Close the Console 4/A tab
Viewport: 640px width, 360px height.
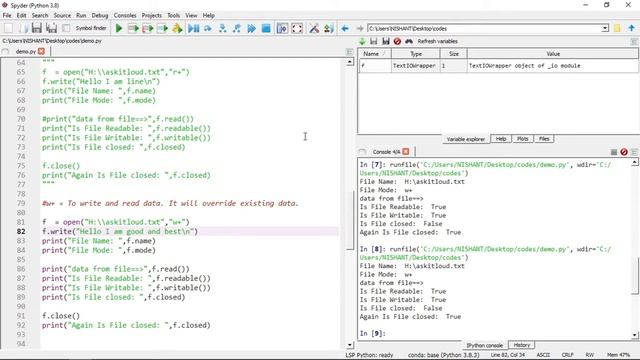pyautogui.click(x=406, y=151)
